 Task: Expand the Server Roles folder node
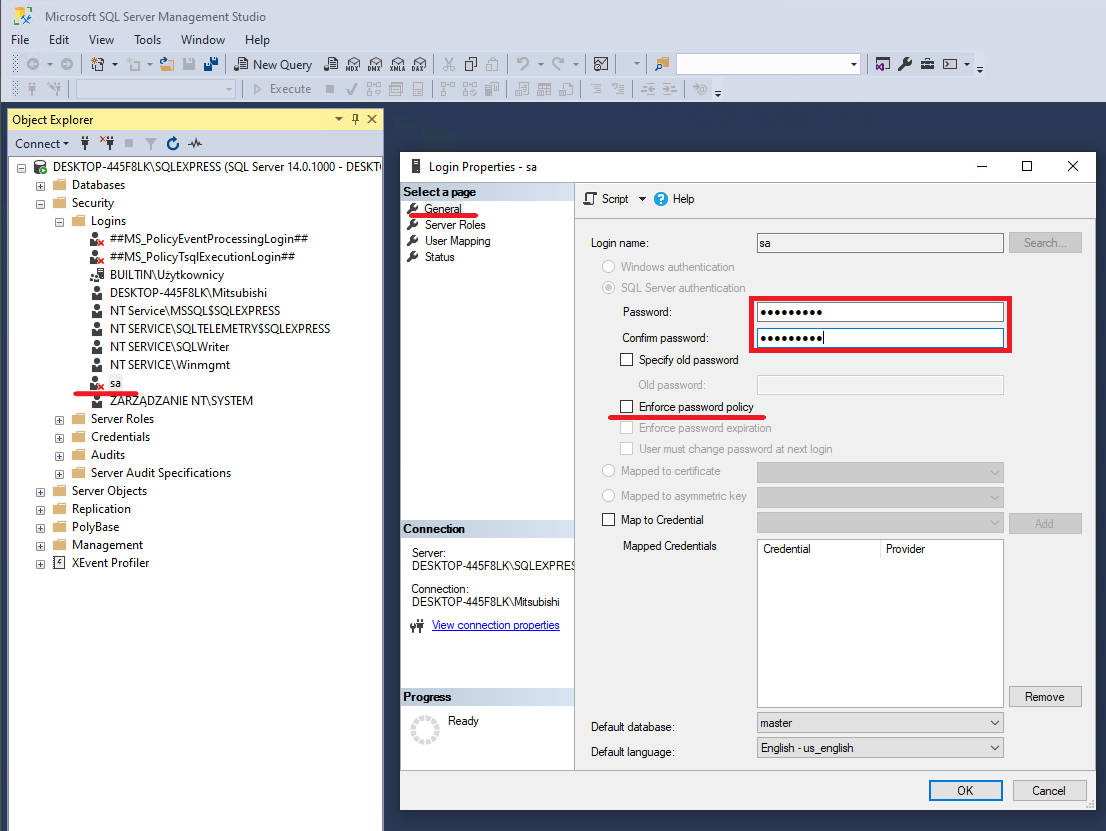click(x=59, y=420)
